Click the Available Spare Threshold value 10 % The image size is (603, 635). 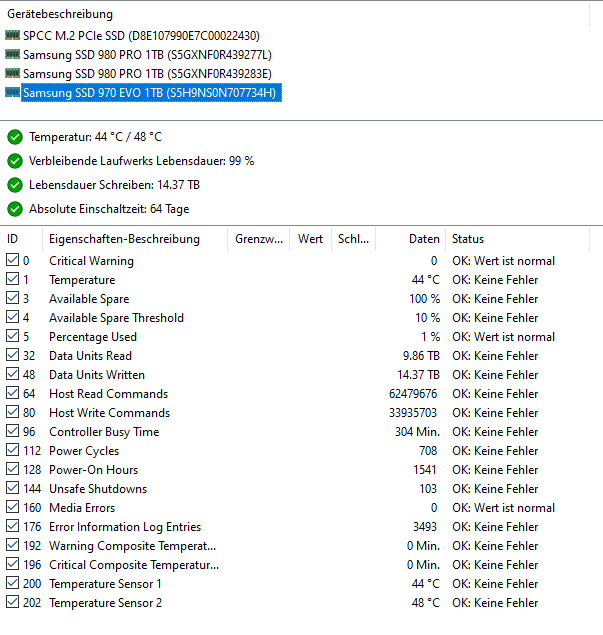(x=427, y=318)
